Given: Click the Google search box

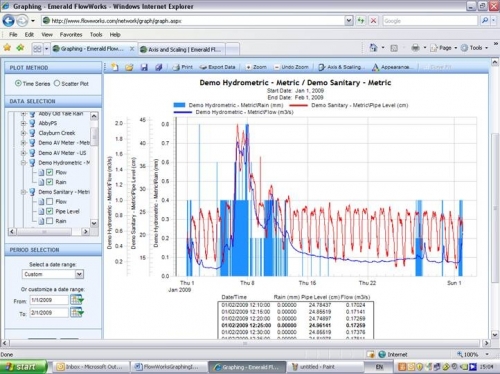Looking at the screenshot, I should point(430,21).
